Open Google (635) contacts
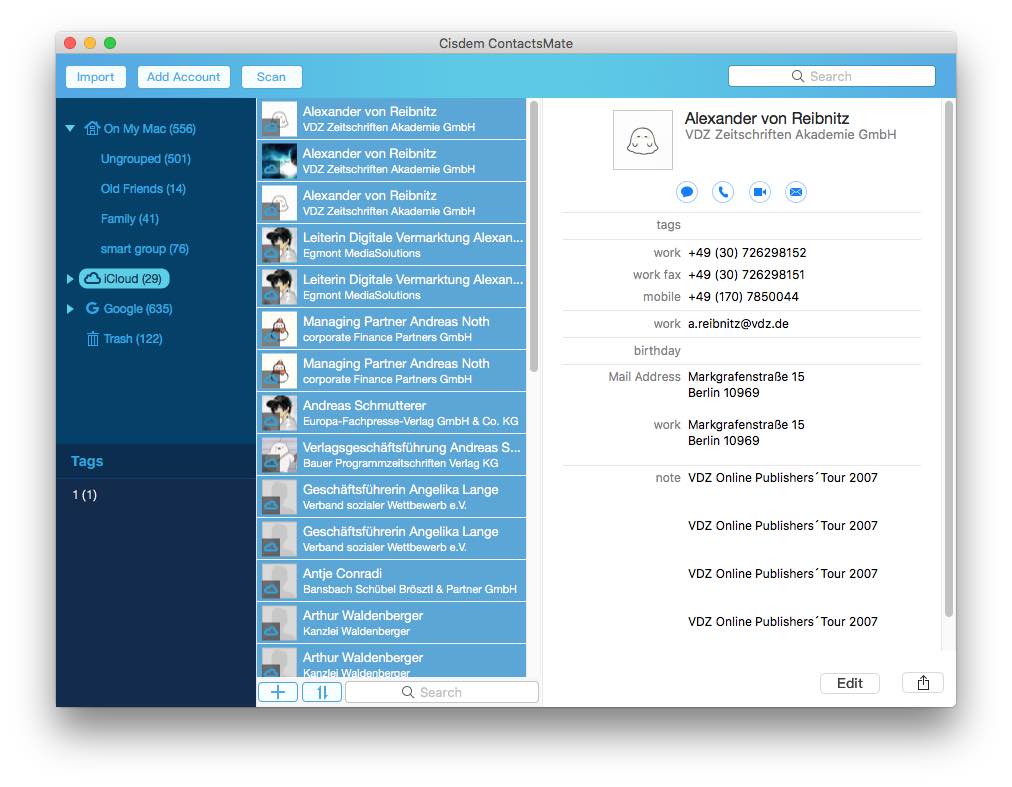Image resolution: width=1012 pixels, height=787 pixels. [137, 309]
